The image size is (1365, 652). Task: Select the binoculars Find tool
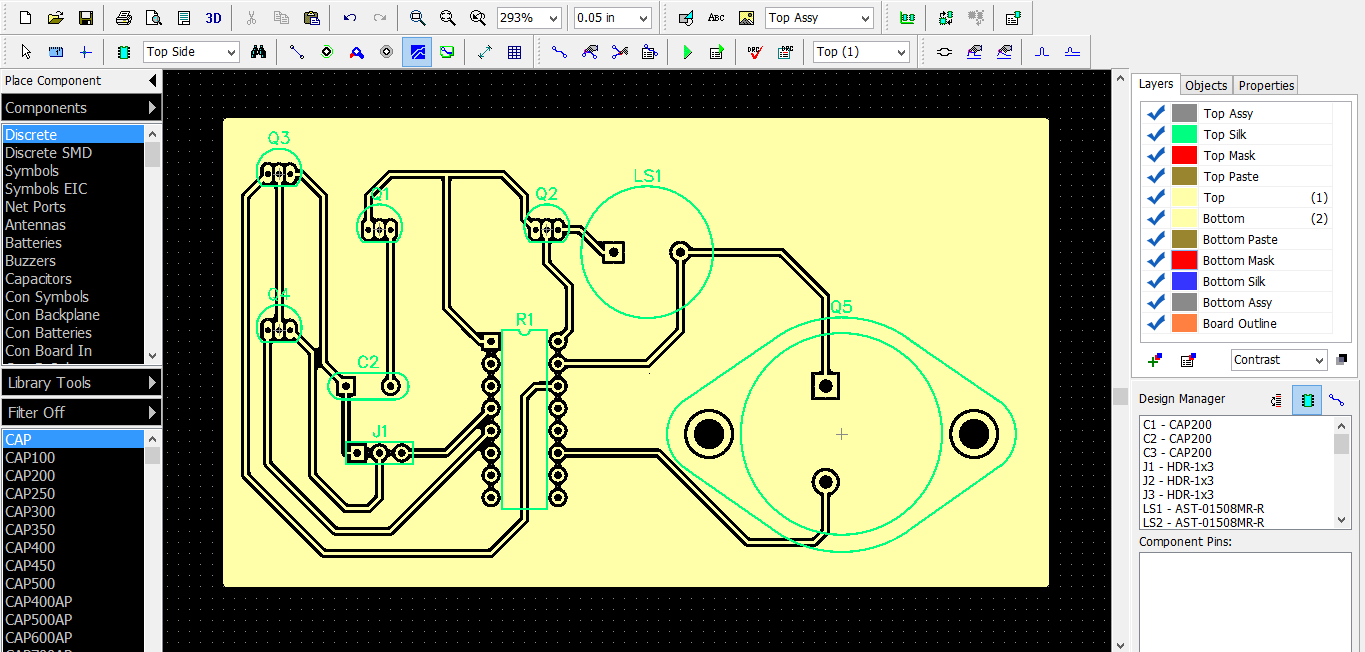click(x=258, y=51)
